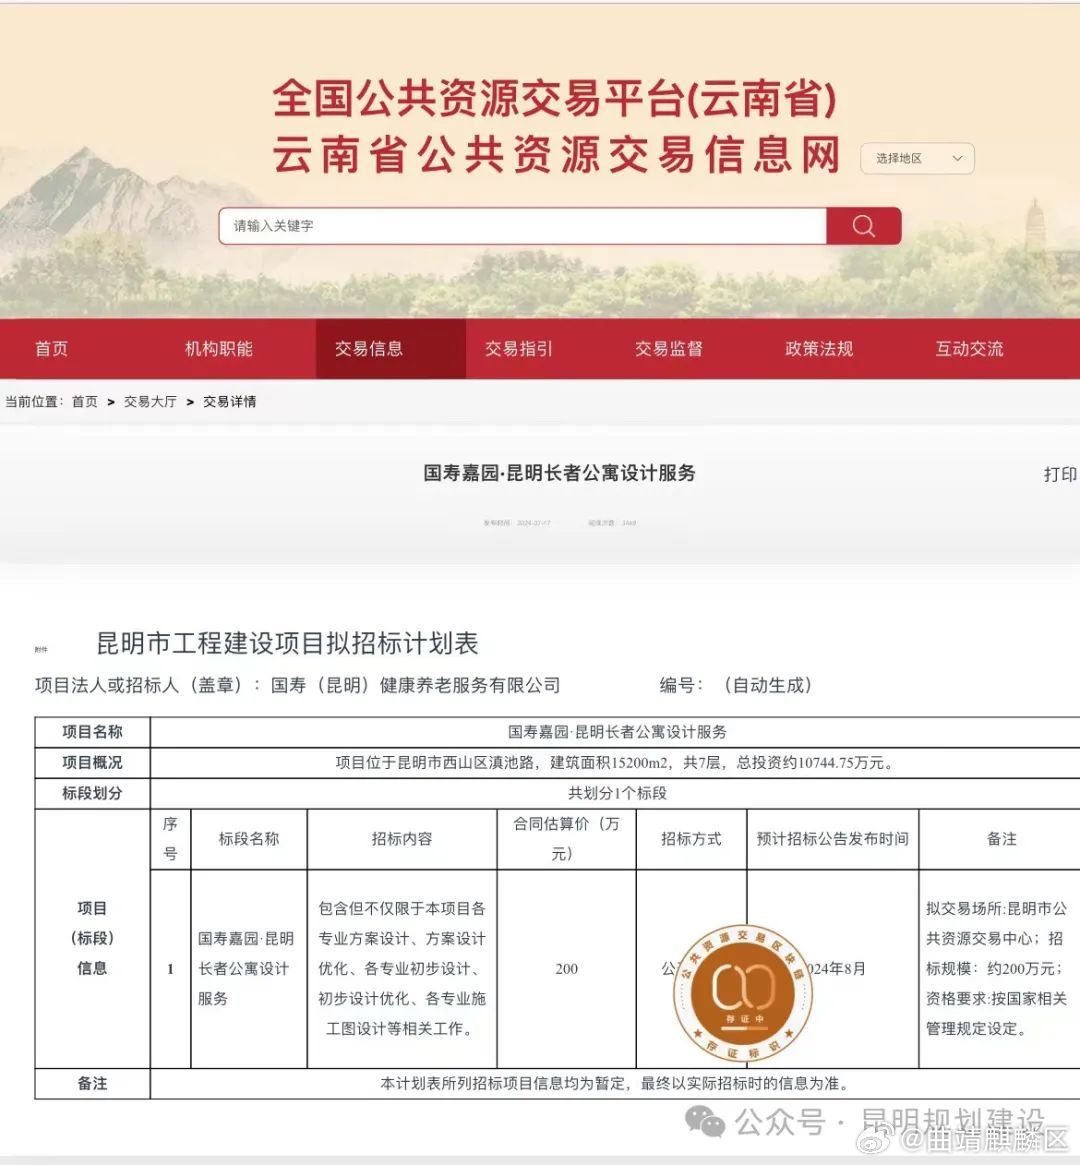Viewport: 1080px width, 1165px height.
Task: Click the 项目(标段)信息 row header
Action: [92, 938]
